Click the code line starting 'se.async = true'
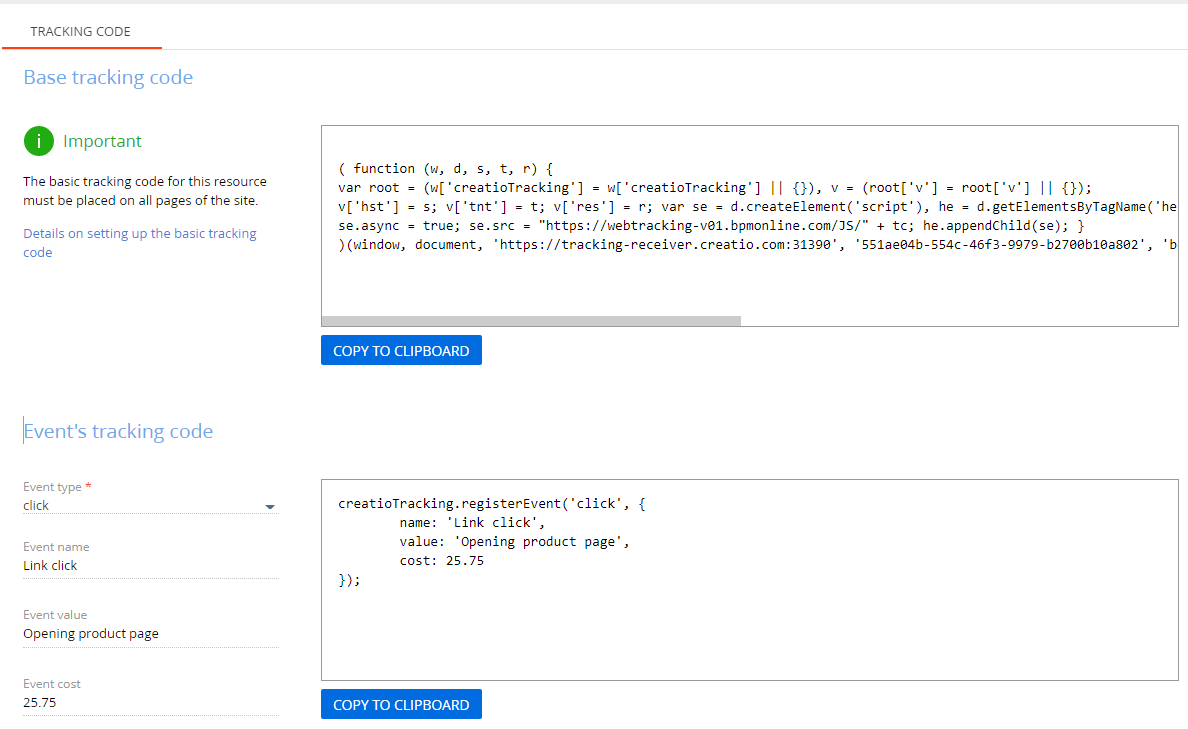 (x=711, y=226)
